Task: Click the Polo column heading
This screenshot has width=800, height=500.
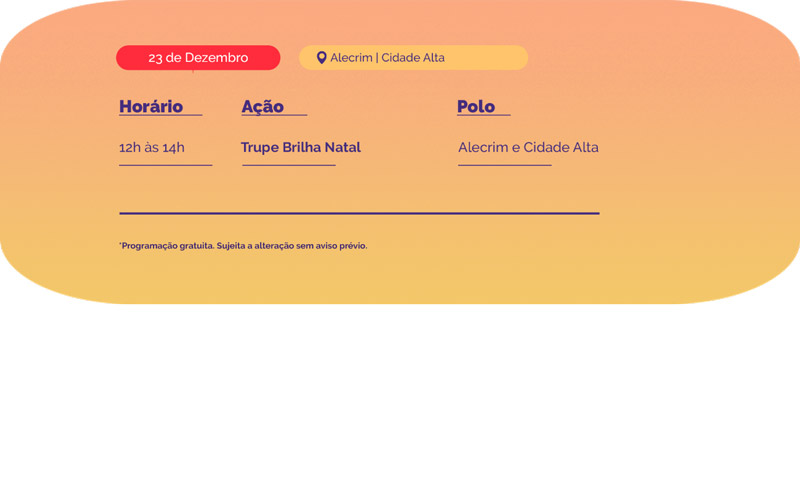Action: [476, 106]
